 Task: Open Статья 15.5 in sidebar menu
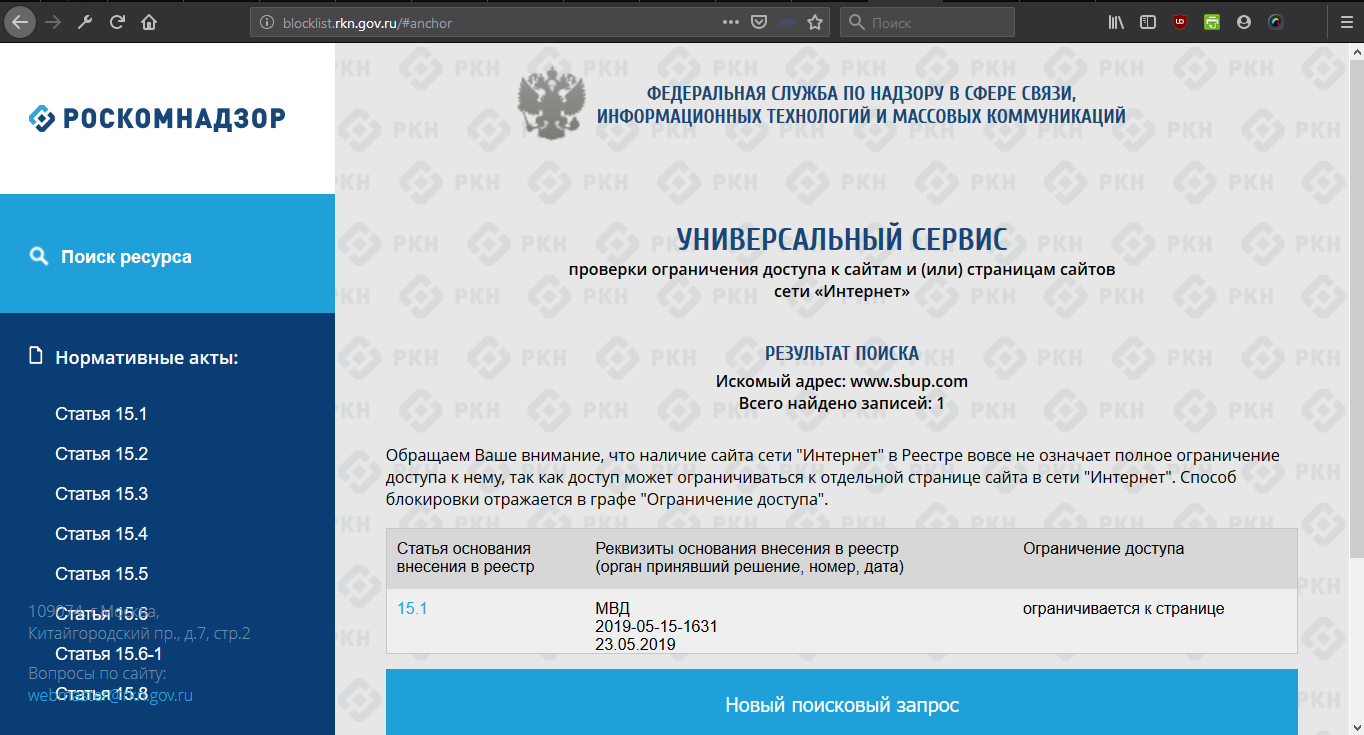click(101, 574)
